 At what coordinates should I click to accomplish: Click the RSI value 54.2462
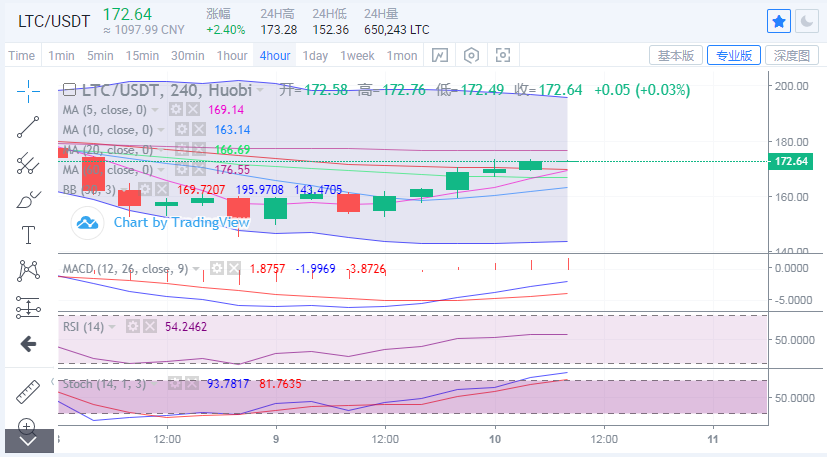[186, 327]
